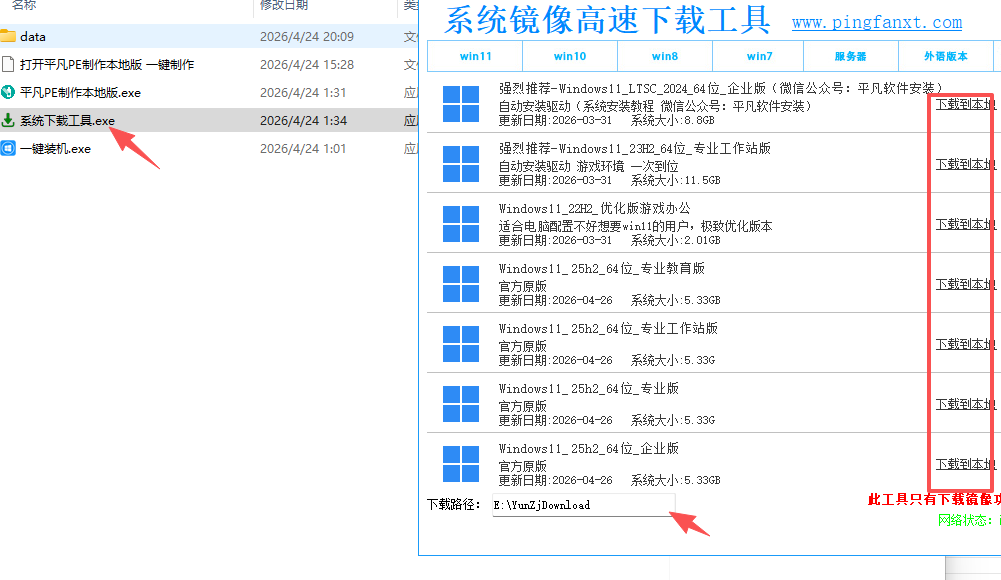The height and width of the screenshot is (580, 1001).
Task: Click Windows logo beside 25h2_64位_企业版
Action: coord(461,464)
